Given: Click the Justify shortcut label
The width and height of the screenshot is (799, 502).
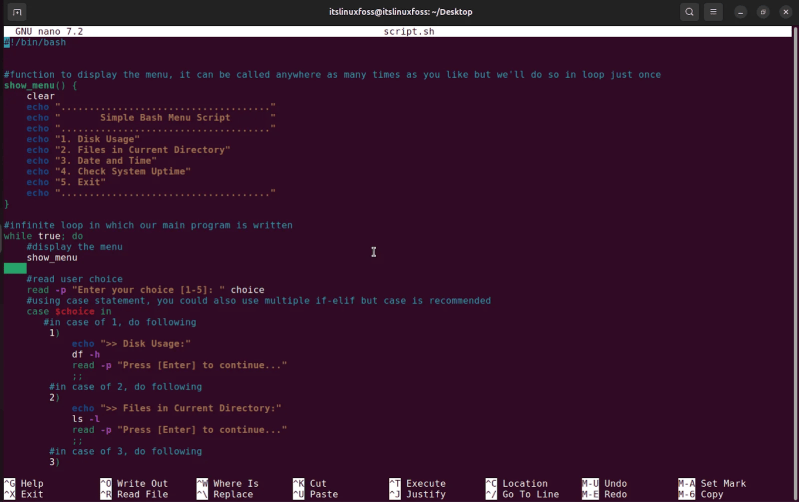Looking at the screenshot, I should pos(426,494).
